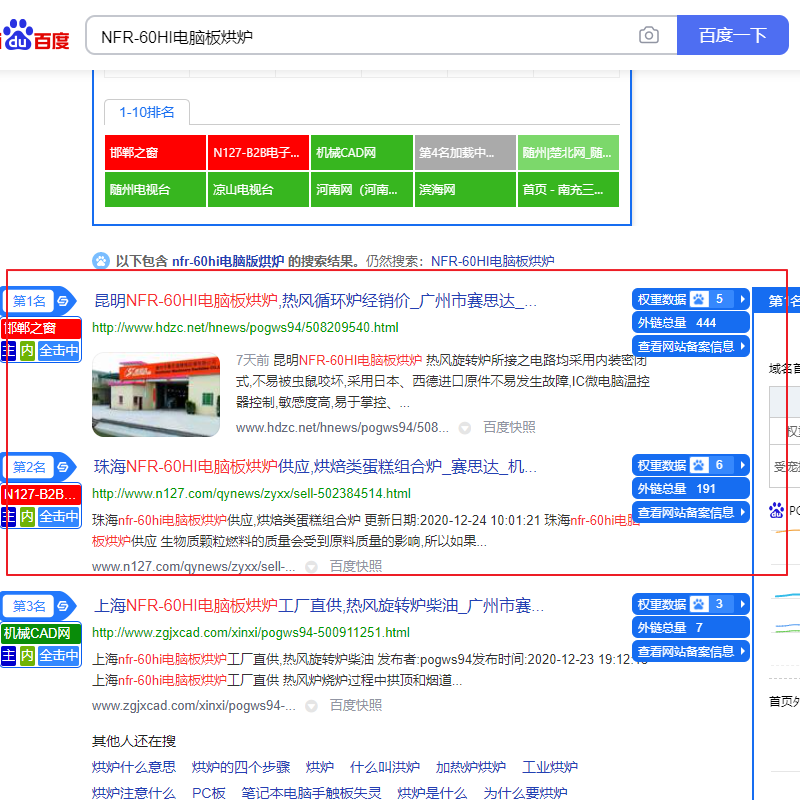Click the red 邯郸之窗 label under 第1名

(x=41, y=328)
